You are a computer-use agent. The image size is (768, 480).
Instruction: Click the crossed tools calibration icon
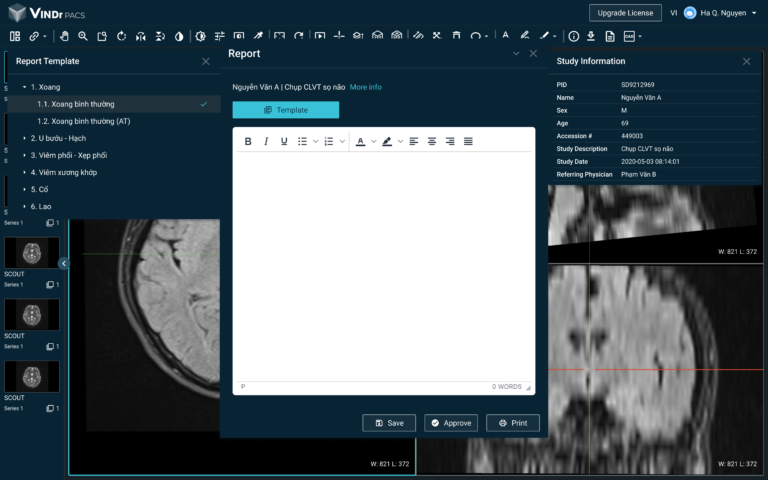click(x=437, y=36)
